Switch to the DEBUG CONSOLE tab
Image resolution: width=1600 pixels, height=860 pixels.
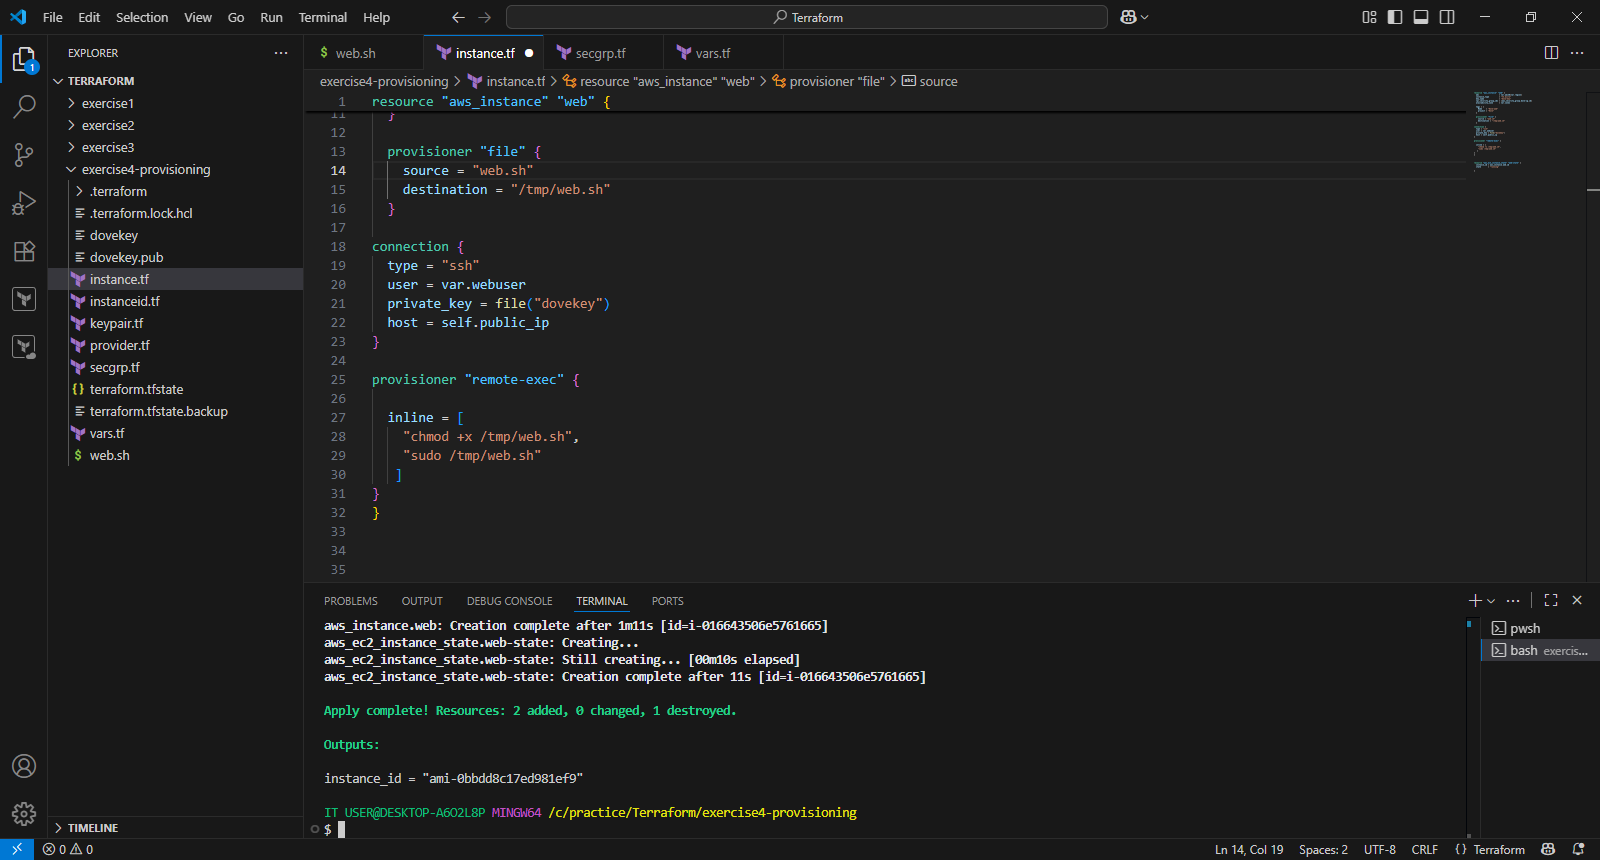tap(509, 601)
